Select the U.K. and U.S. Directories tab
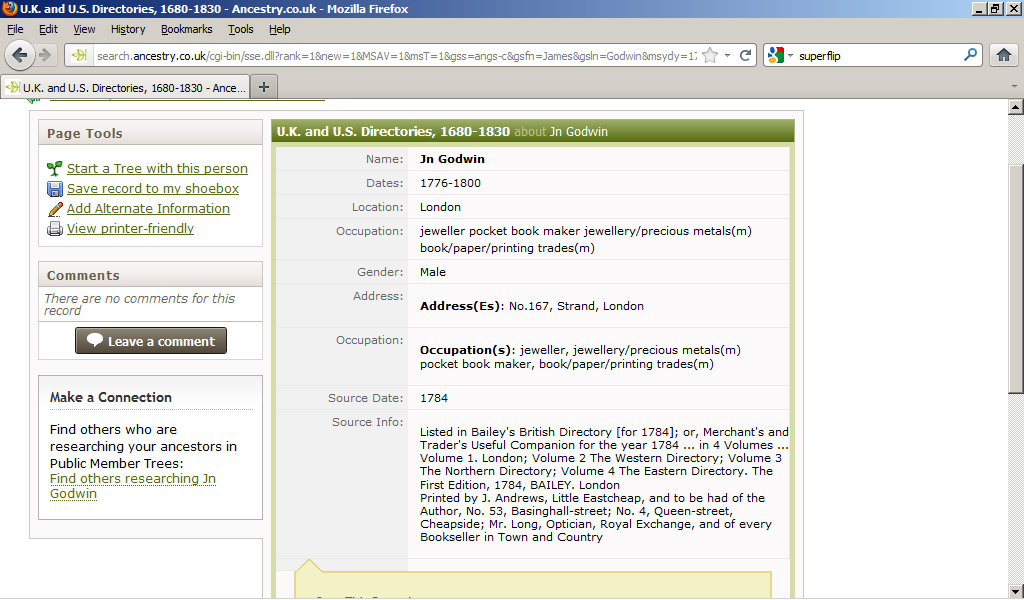This screenshot has height=600, width=1024. tap(126, 87)
